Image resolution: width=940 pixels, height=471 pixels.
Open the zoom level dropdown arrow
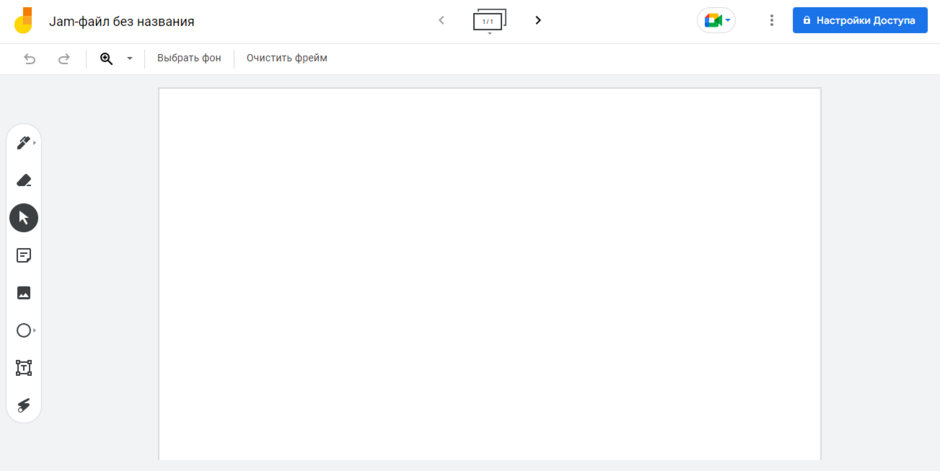point(129,59)
